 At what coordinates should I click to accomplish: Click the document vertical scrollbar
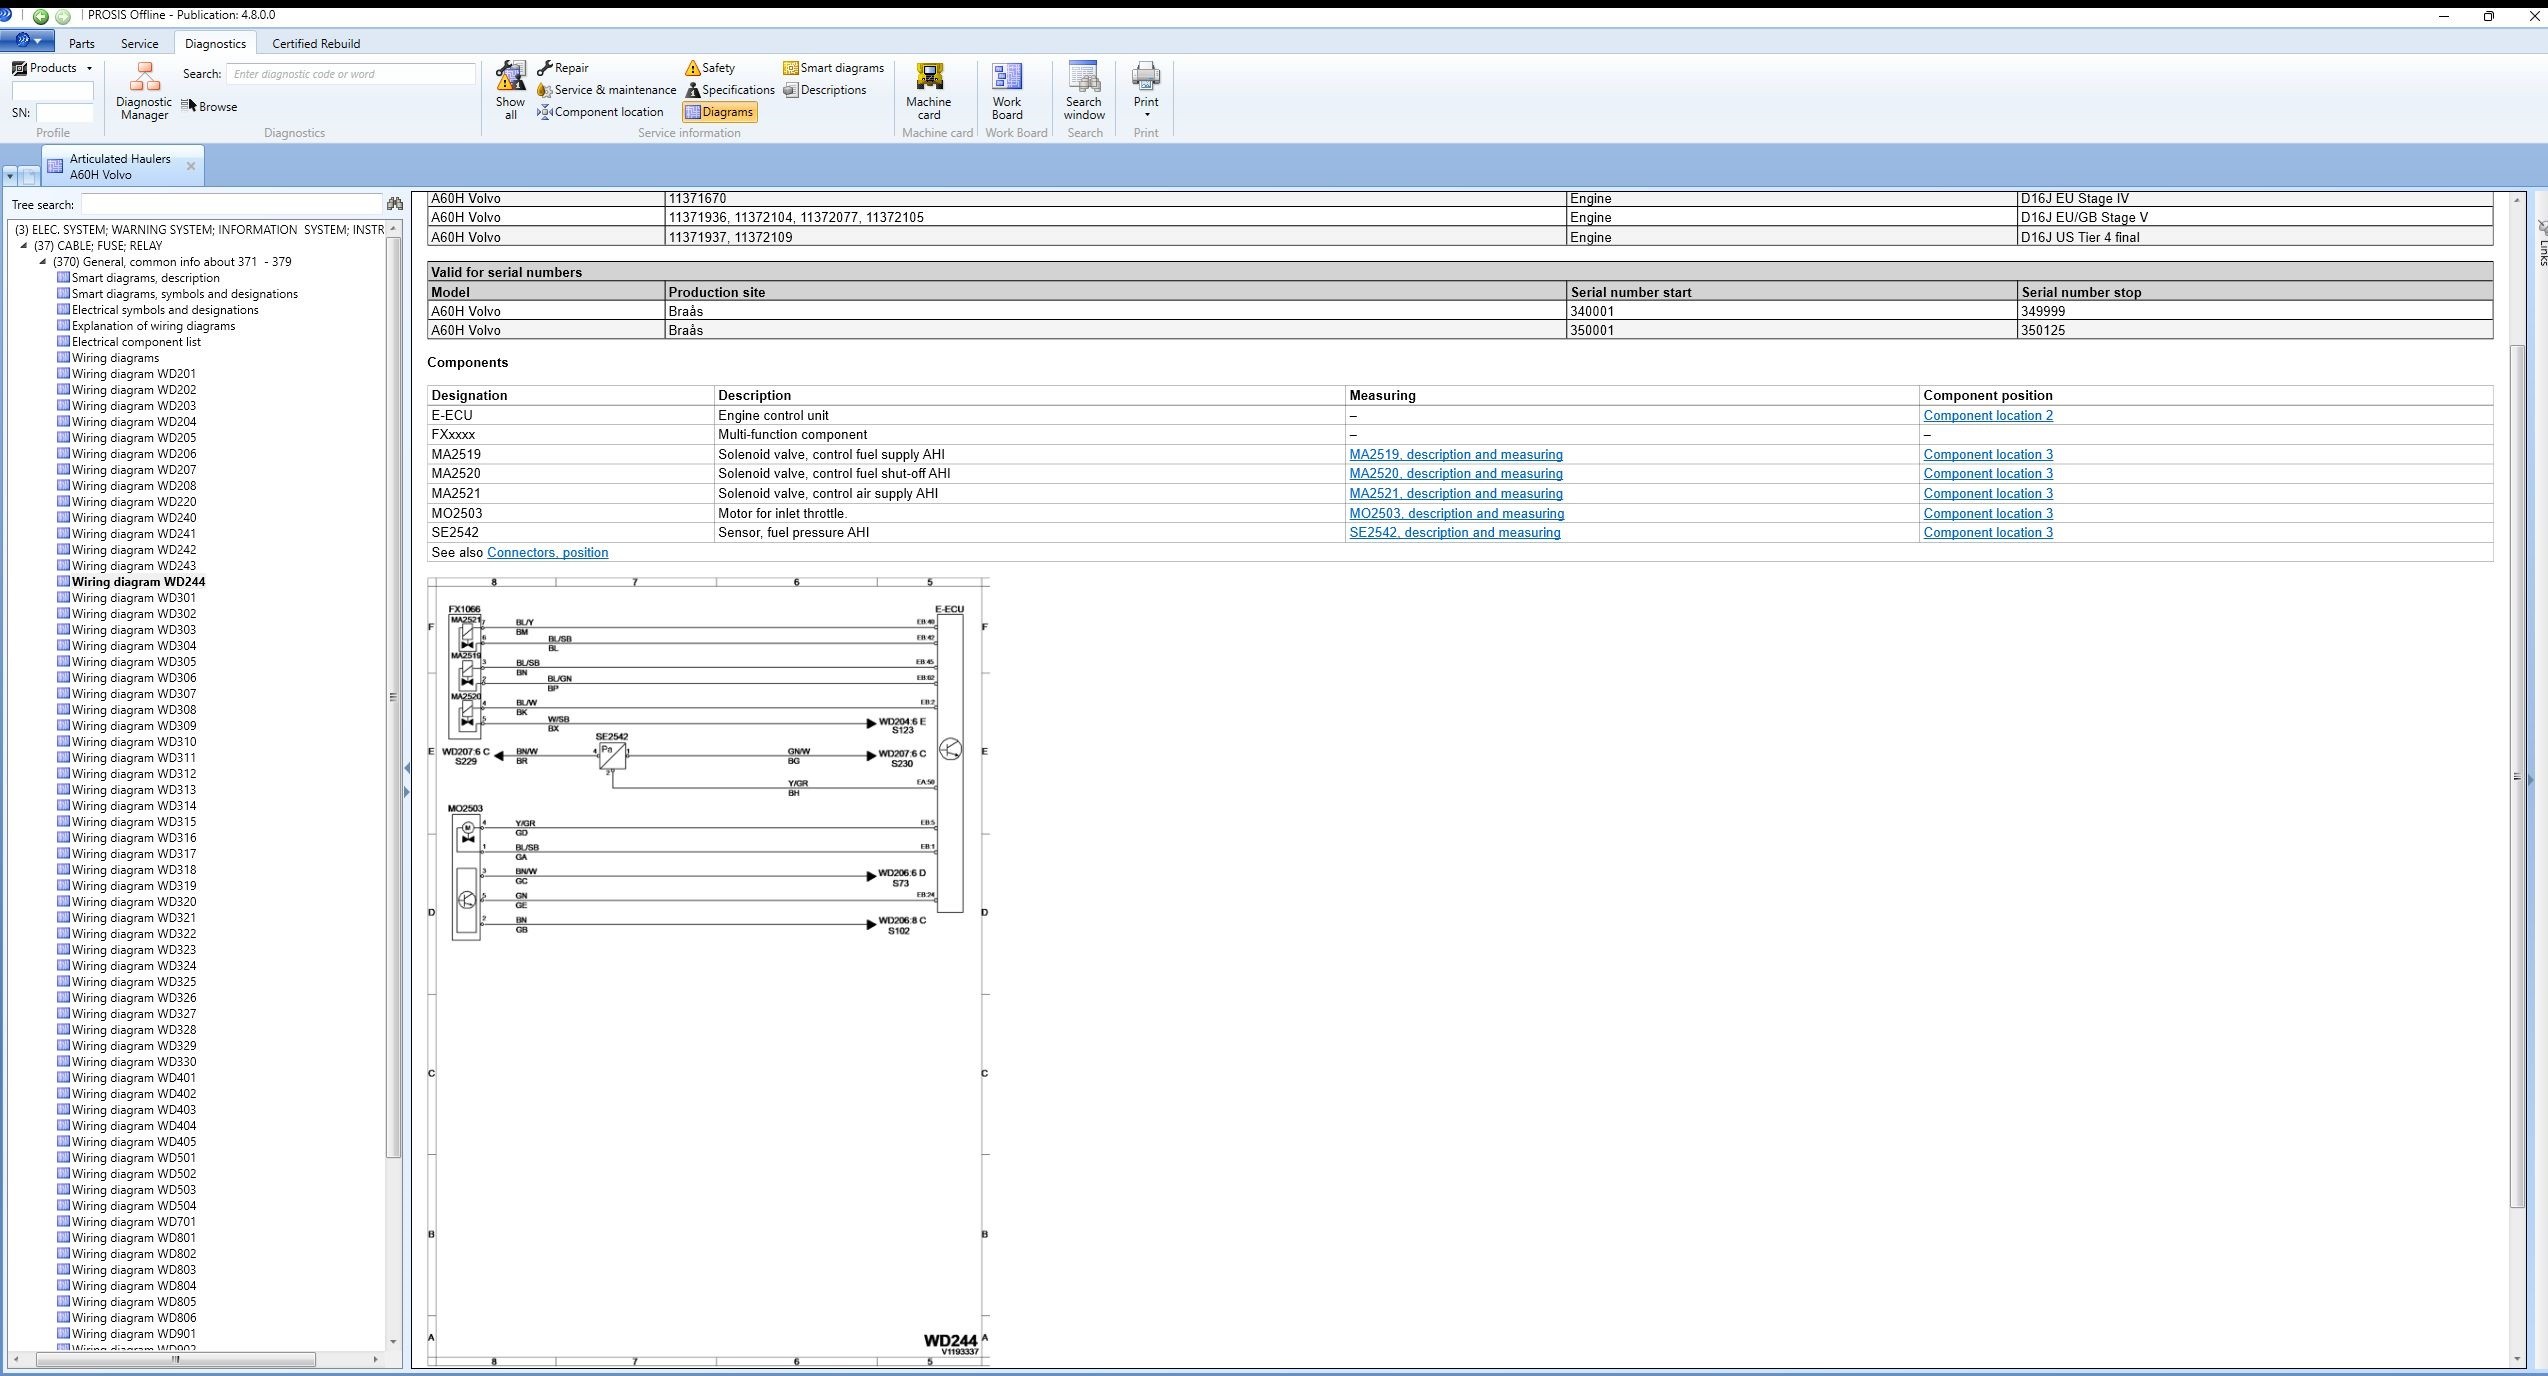tap(2517, 775)
